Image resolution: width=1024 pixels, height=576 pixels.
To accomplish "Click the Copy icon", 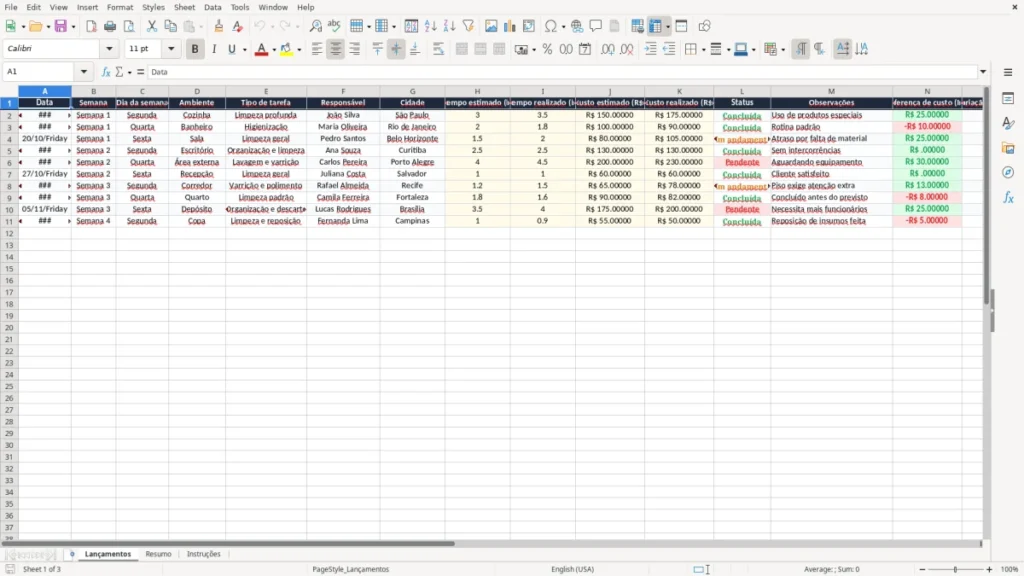I will [170, 26].
